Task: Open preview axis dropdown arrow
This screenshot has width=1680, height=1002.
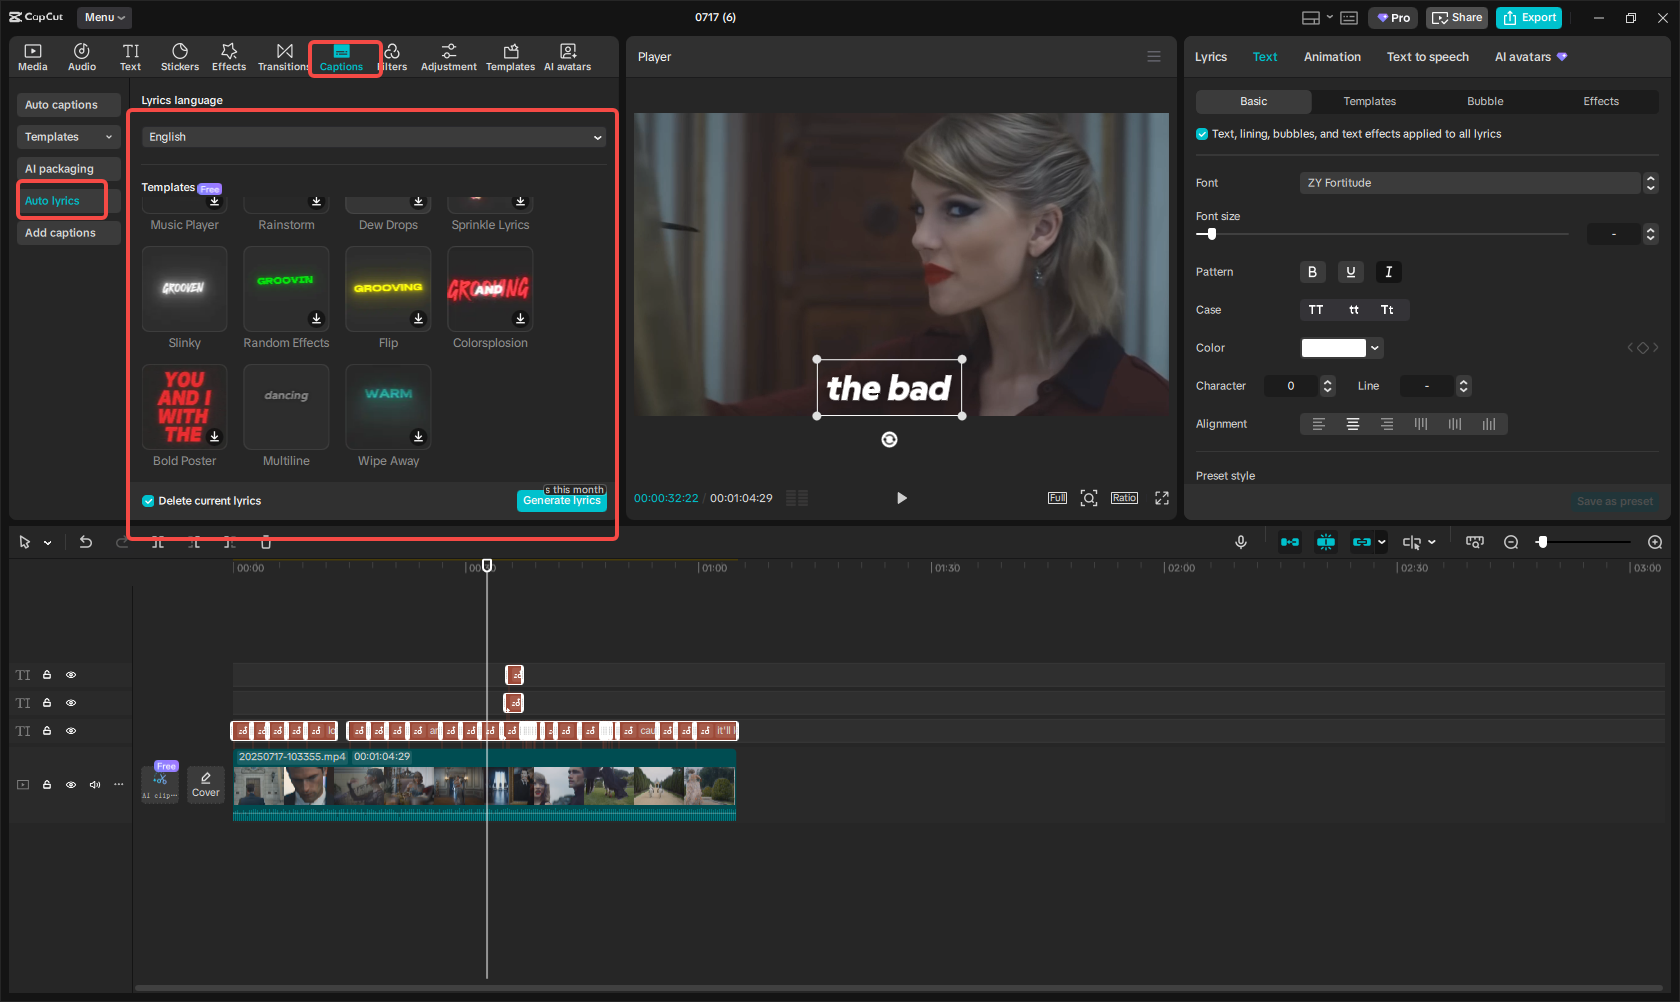Action: click(1432, 542)
